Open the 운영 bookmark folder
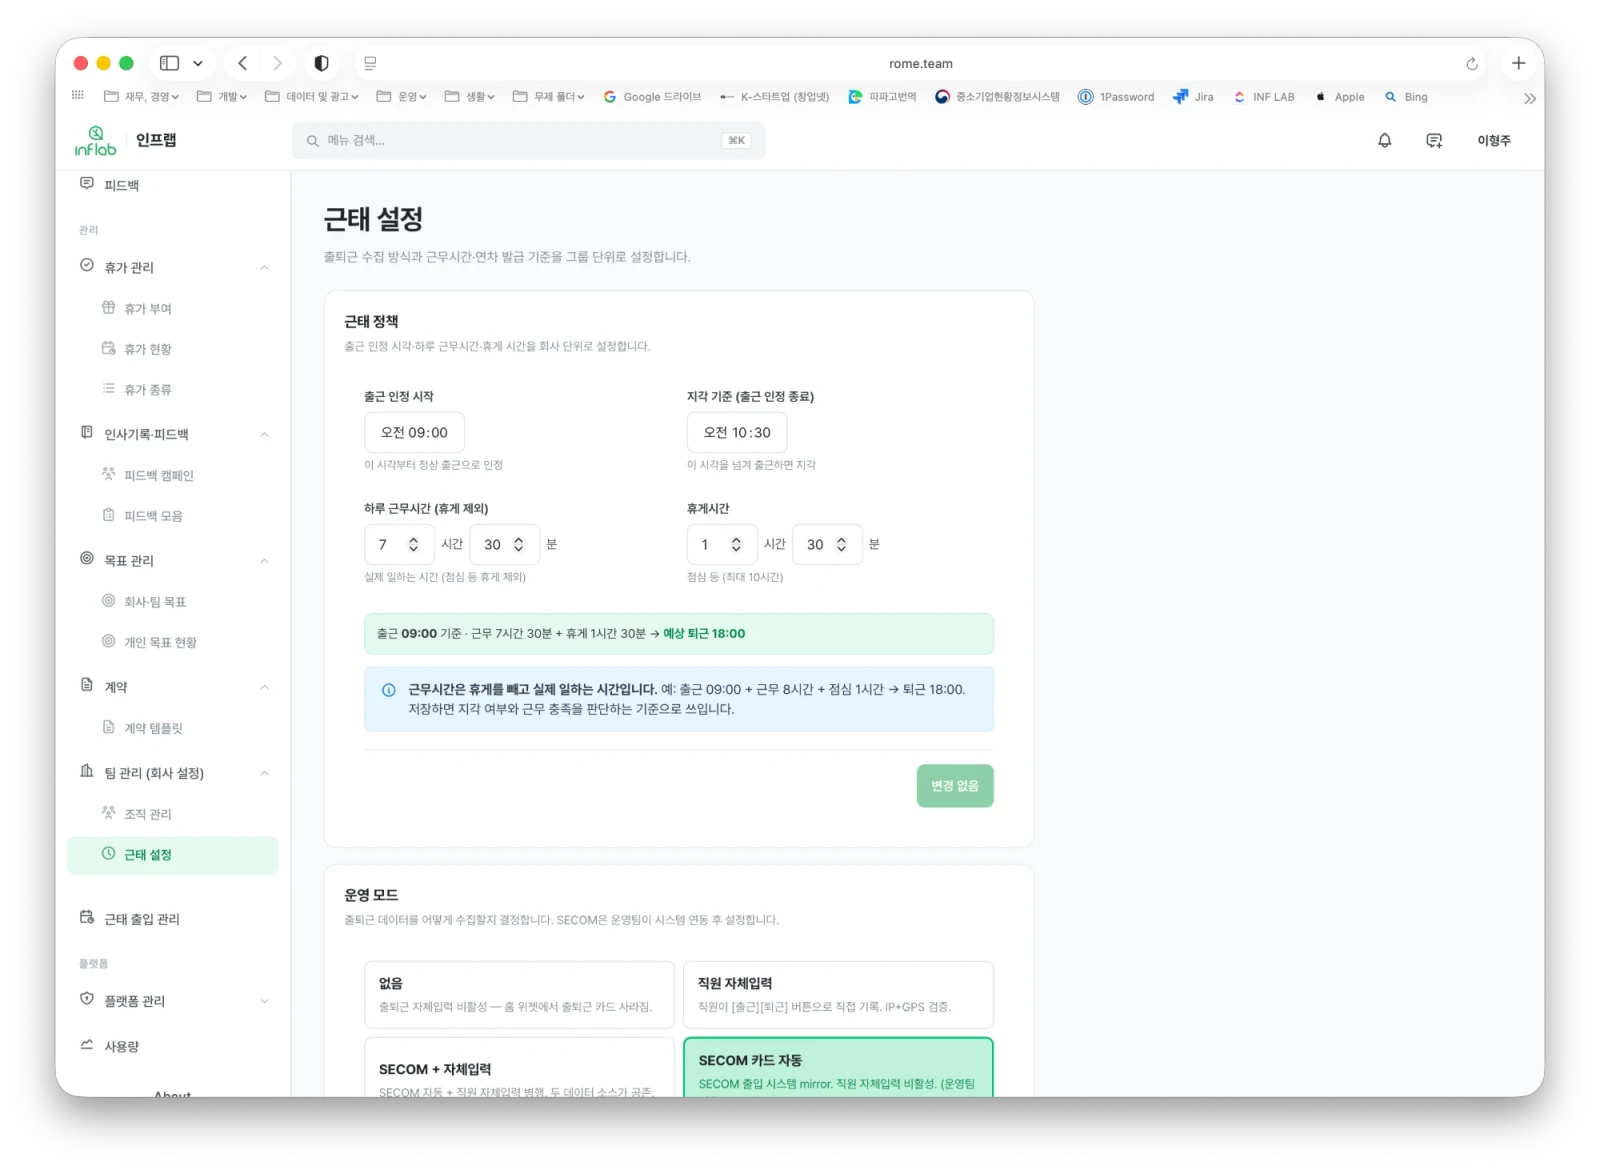Viewport: 1600px width, 1170px height. [401, 97]
